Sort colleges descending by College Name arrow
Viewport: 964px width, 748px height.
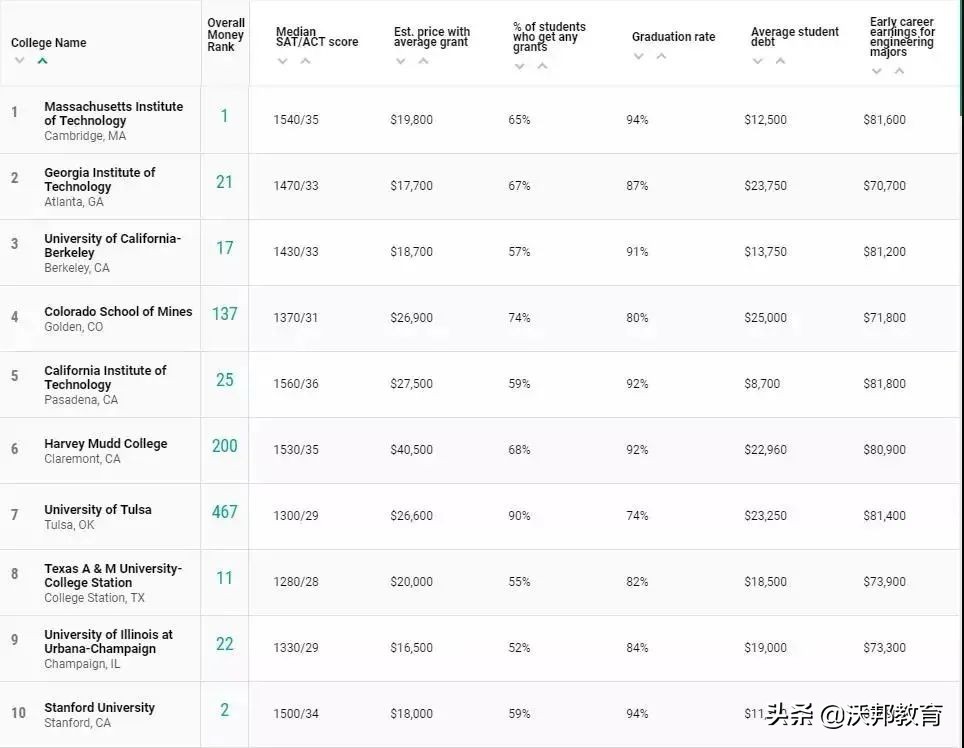coord(17,61)
